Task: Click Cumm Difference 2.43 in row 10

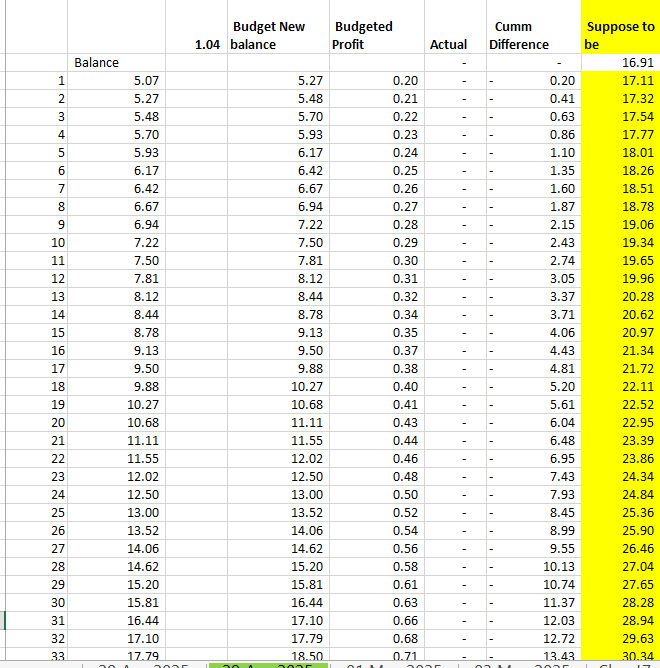Action: 533,243
